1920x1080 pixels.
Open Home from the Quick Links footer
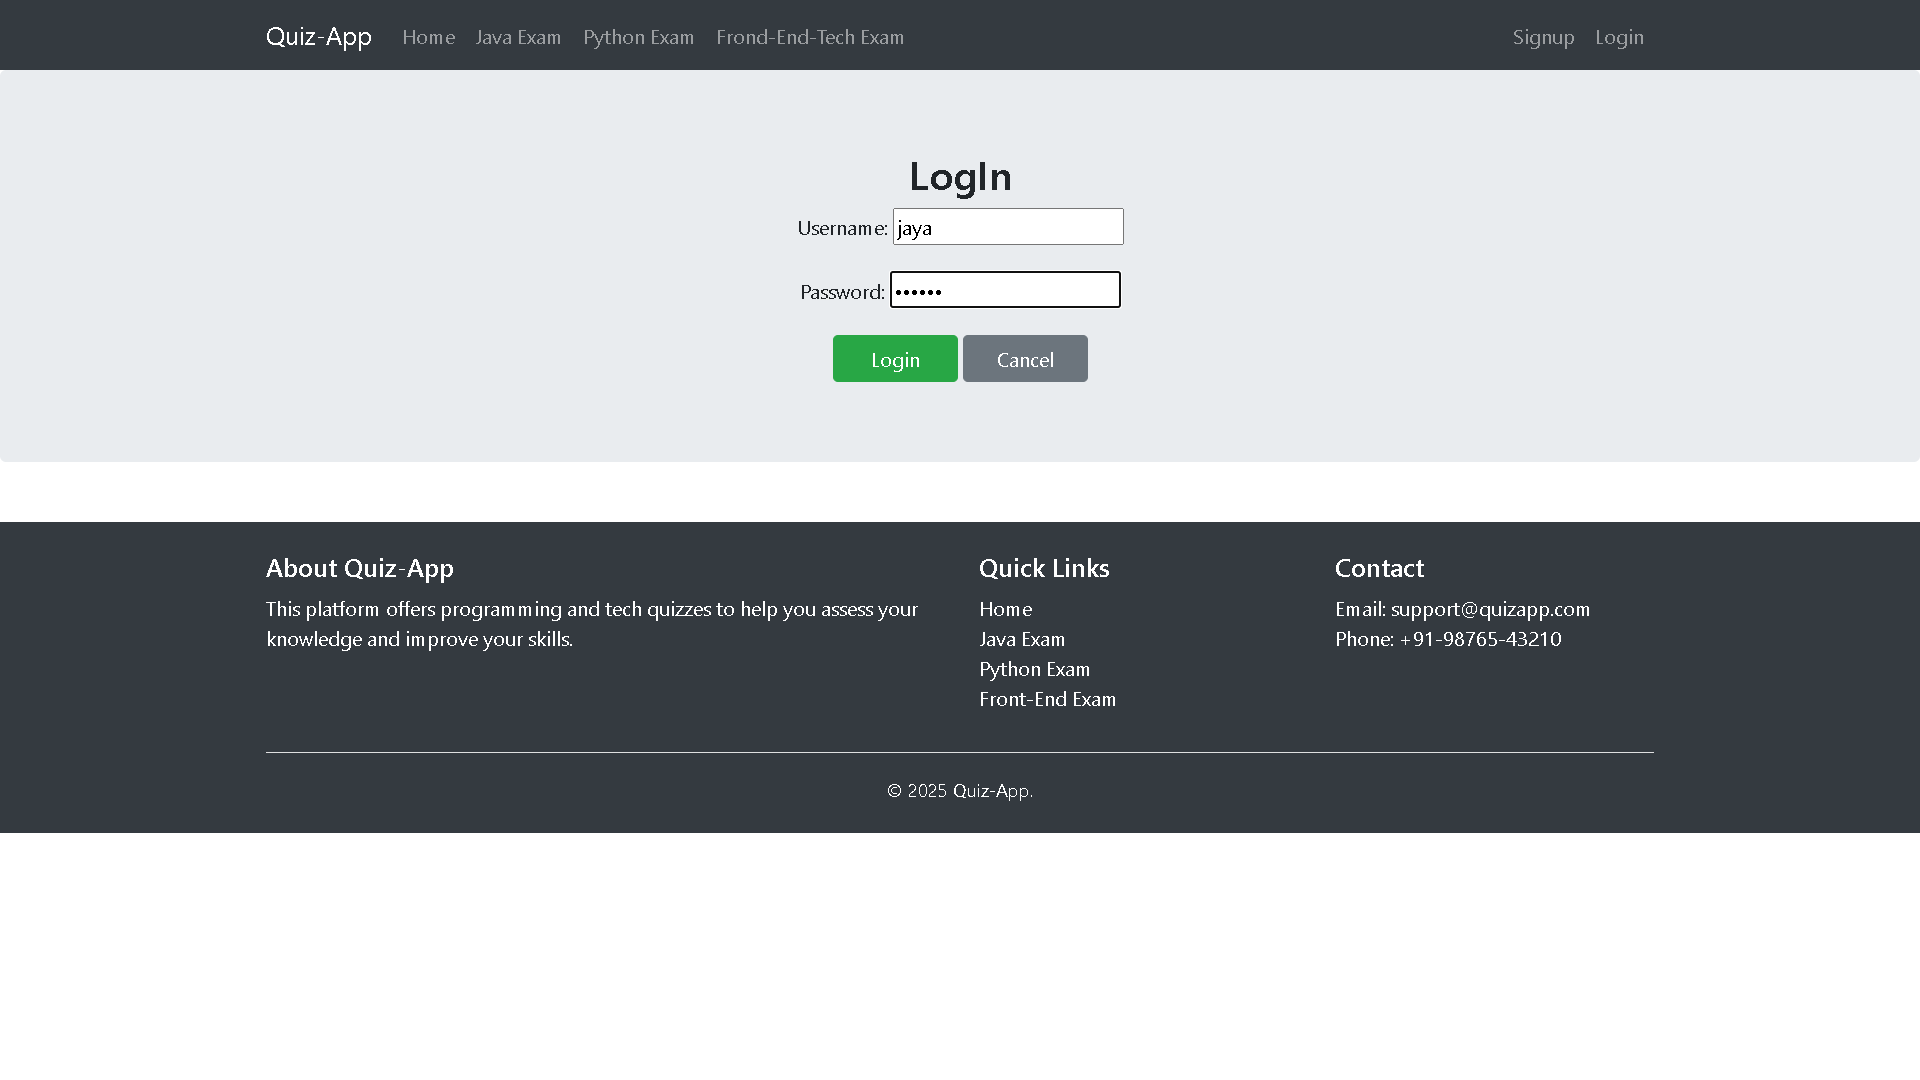pyautogui.click(x=1005, y=608)
